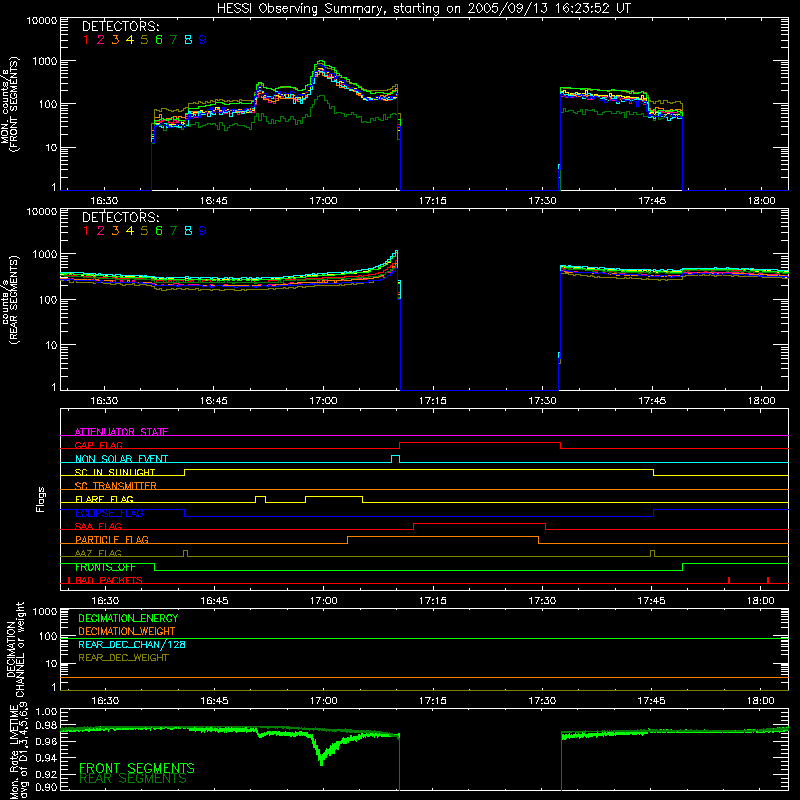Click the PARTICLE_FLAG label

(x=112, y=539)
